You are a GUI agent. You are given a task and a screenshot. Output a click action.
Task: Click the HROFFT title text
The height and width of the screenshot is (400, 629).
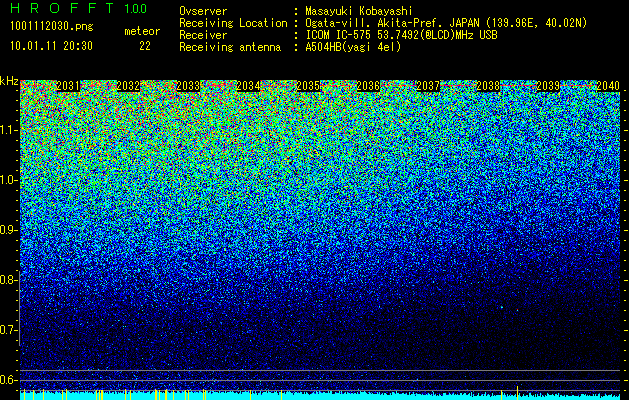tap(62, 8)
